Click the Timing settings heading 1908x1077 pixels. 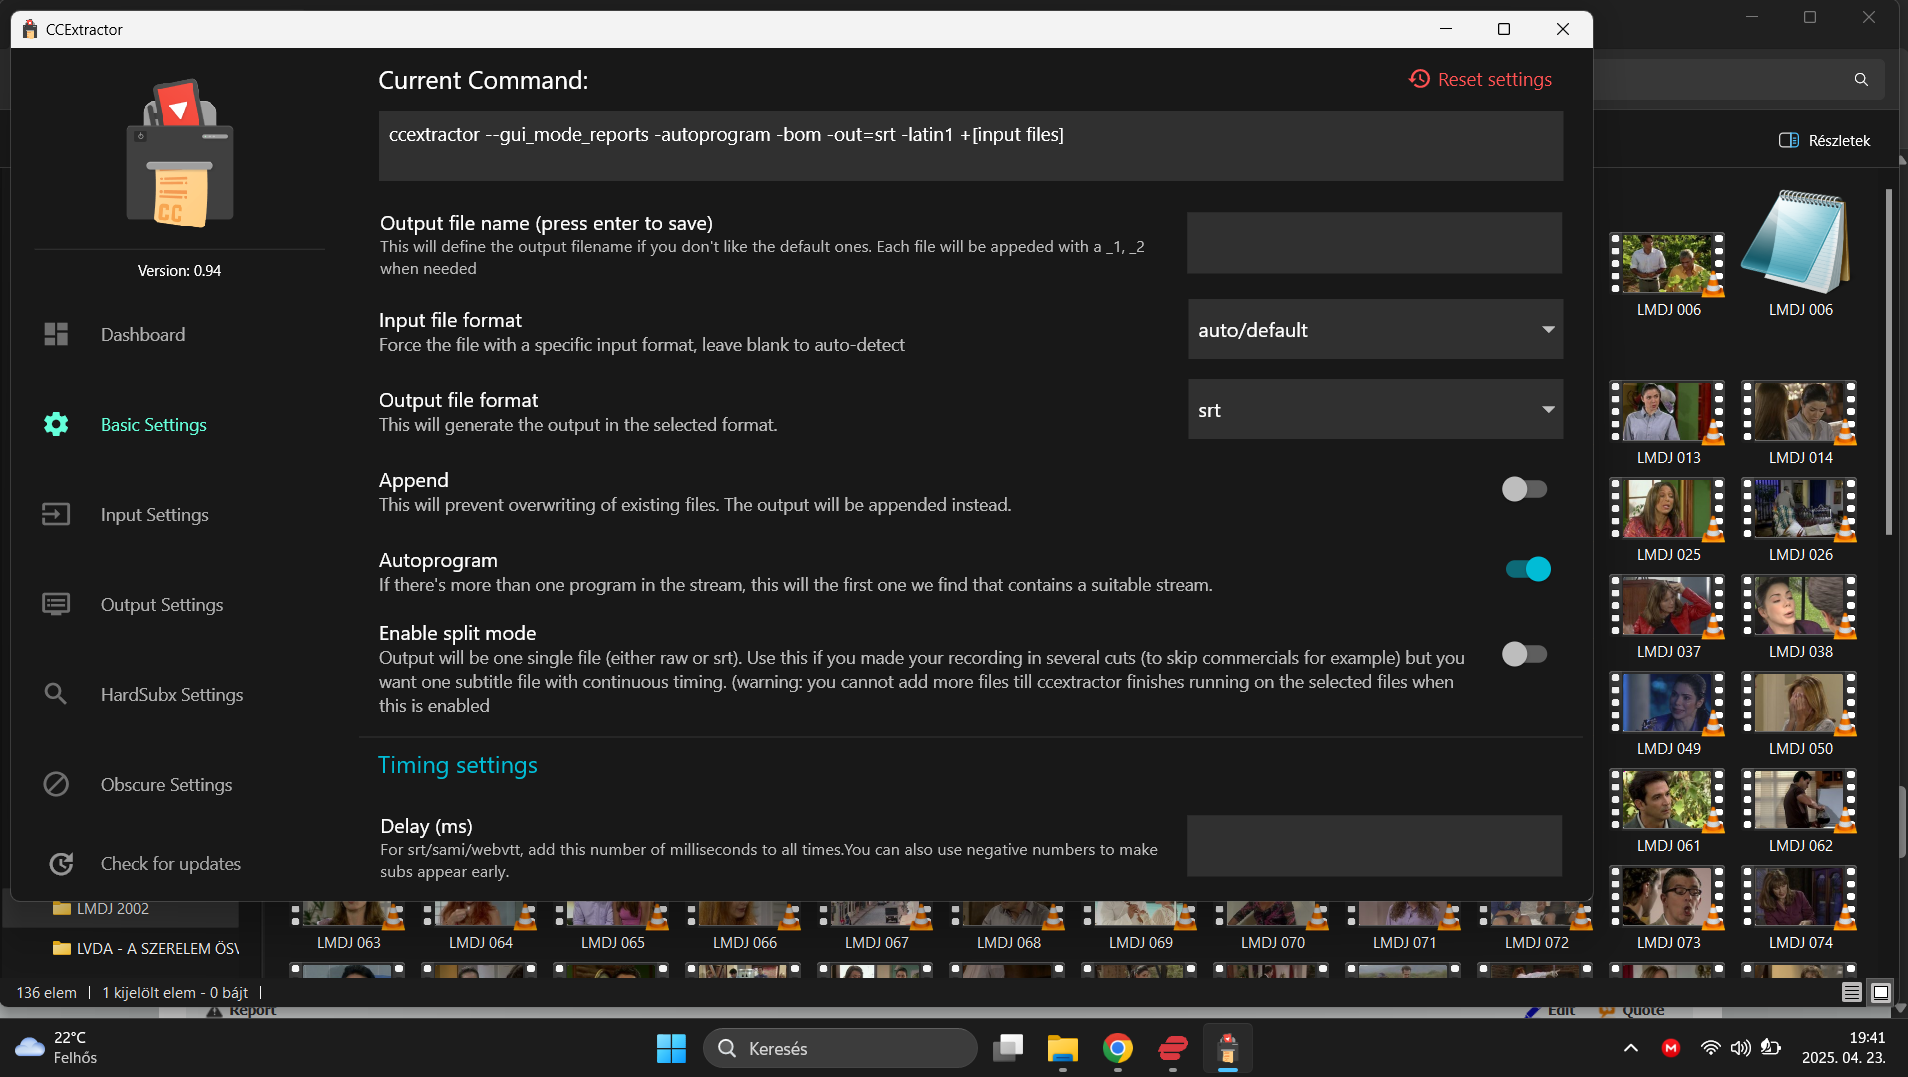pyautogui.click(x=458, y=765)
